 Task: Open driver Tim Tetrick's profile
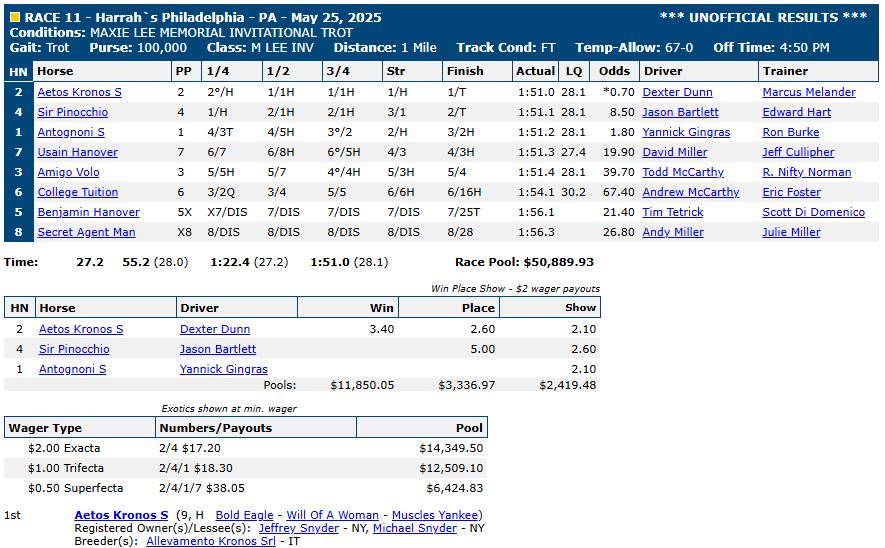point(672,212)
